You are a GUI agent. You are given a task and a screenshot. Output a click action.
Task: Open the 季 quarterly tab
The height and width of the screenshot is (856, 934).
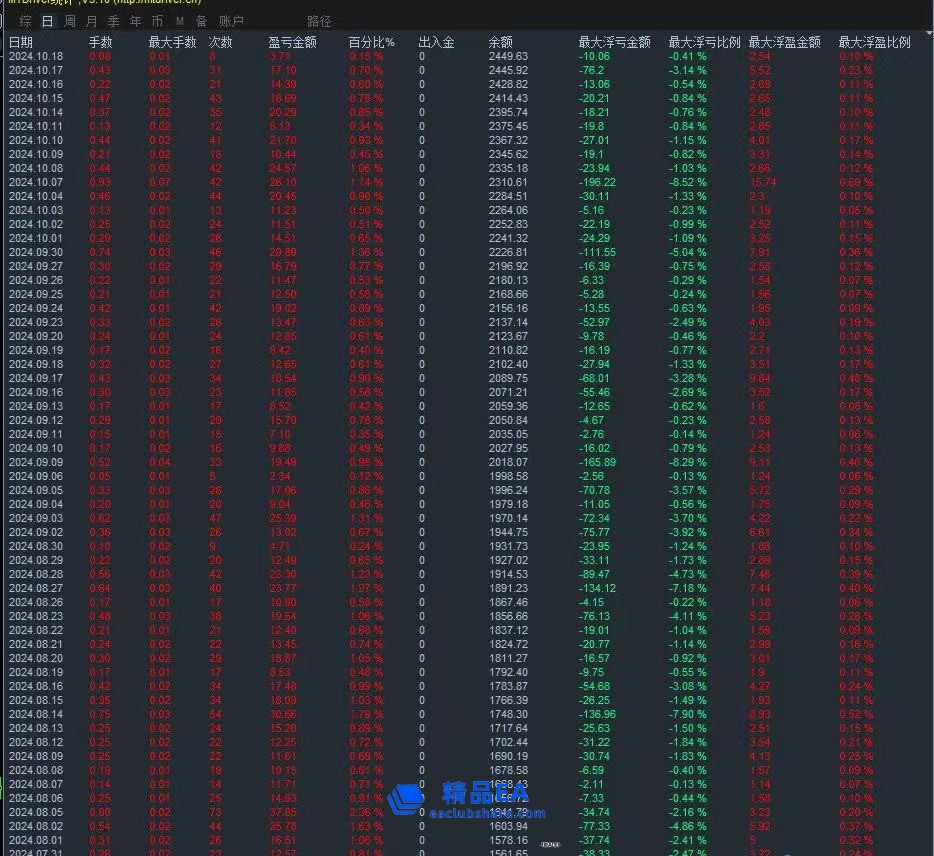tap(114, 21)
